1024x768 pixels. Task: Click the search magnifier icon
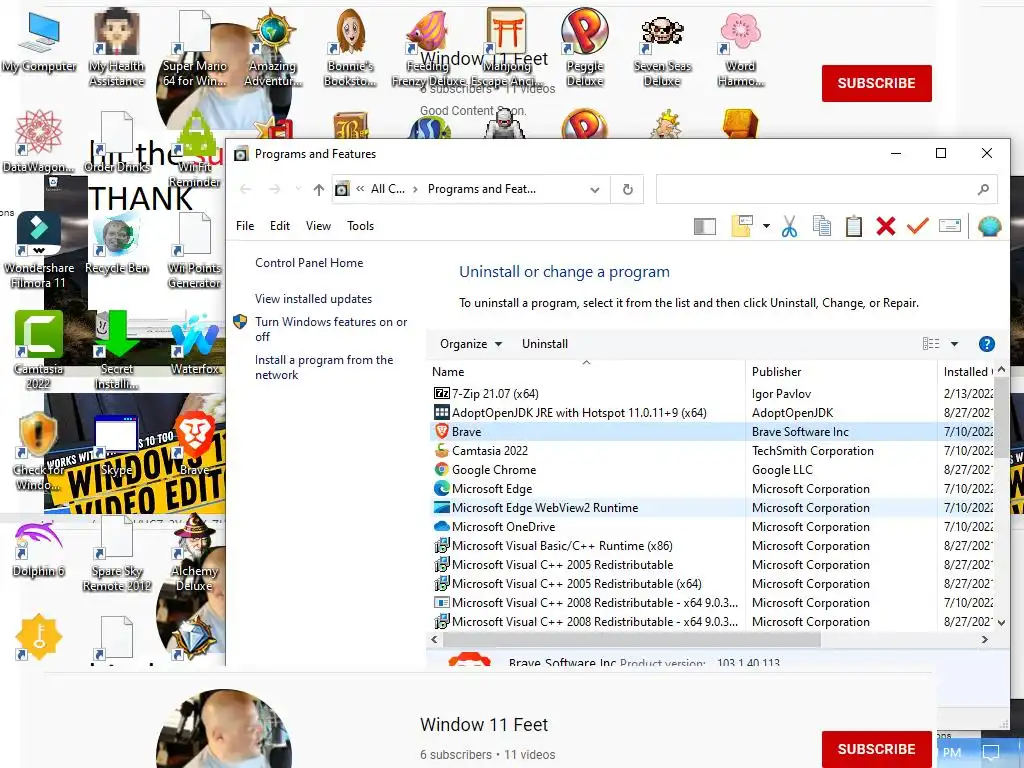point(983,189)
